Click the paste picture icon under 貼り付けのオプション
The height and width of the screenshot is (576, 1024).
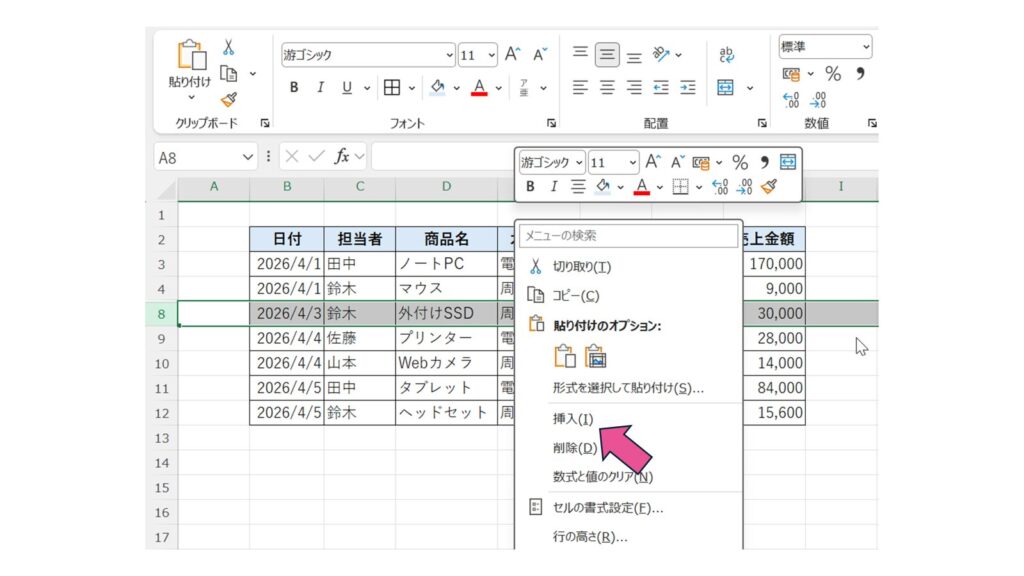point(596,357)
